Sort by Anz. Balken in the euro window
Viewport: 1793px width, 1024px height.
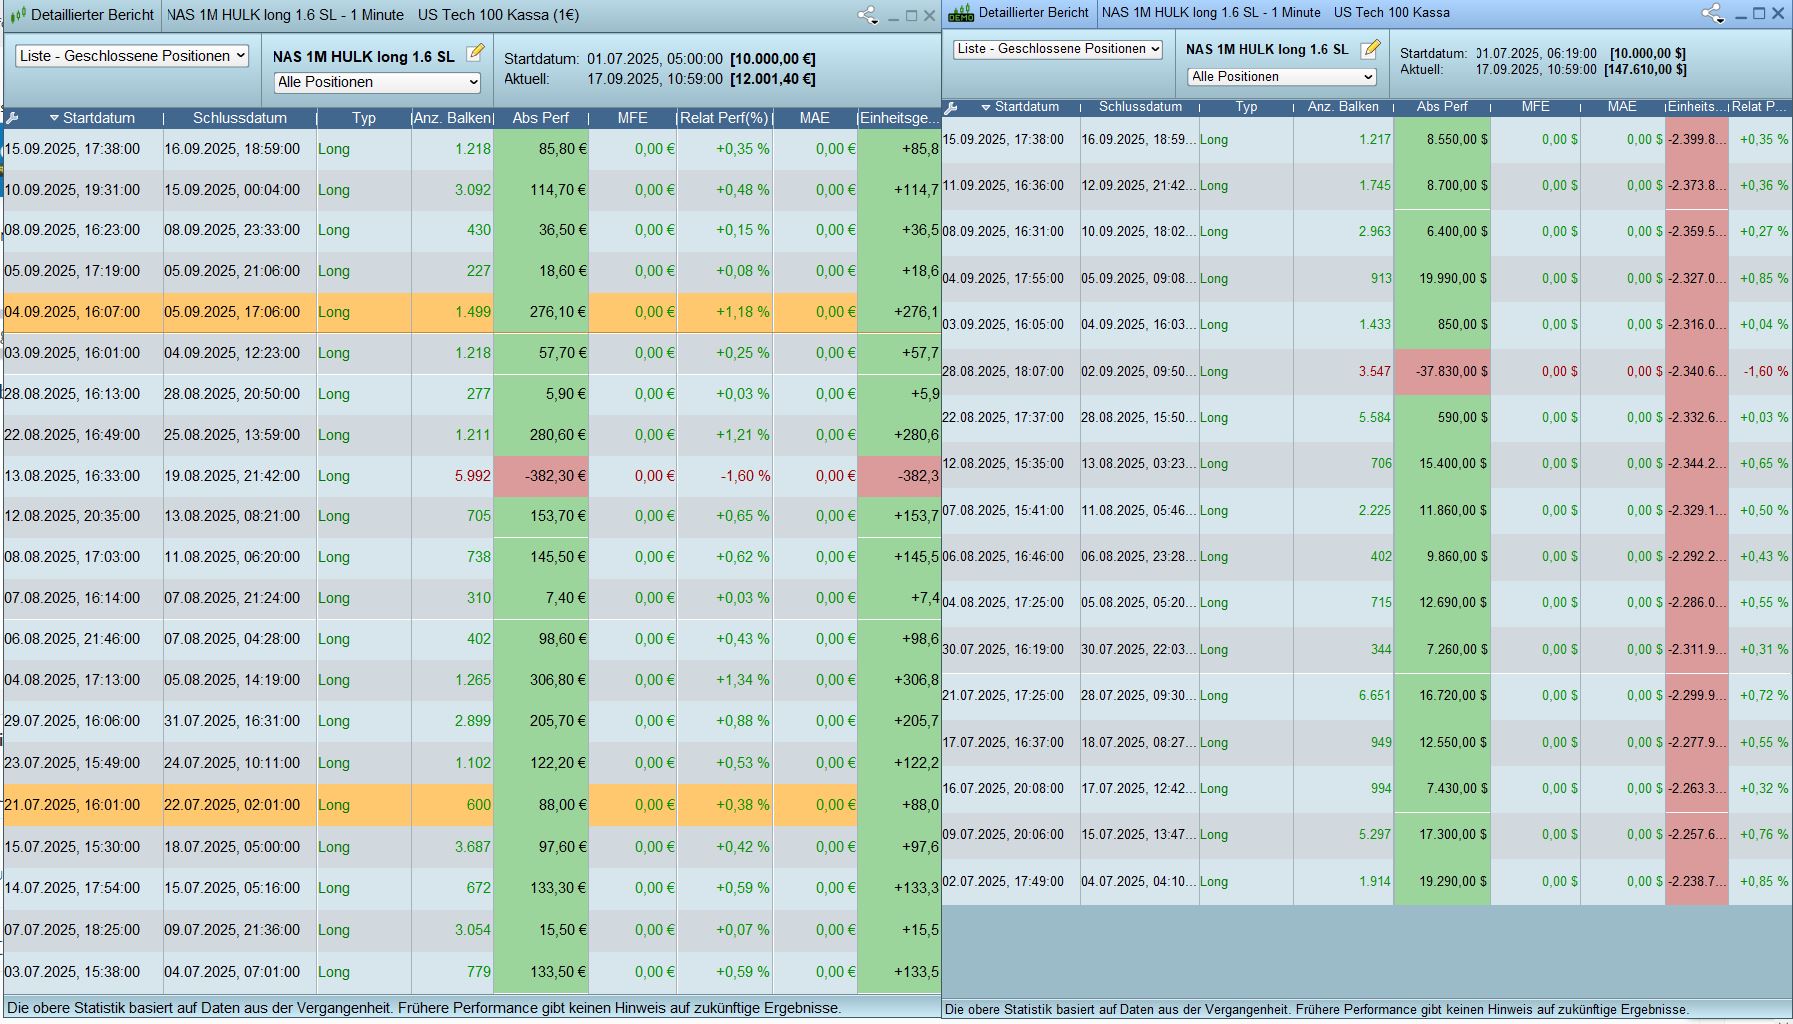click(x=452, y=118)
